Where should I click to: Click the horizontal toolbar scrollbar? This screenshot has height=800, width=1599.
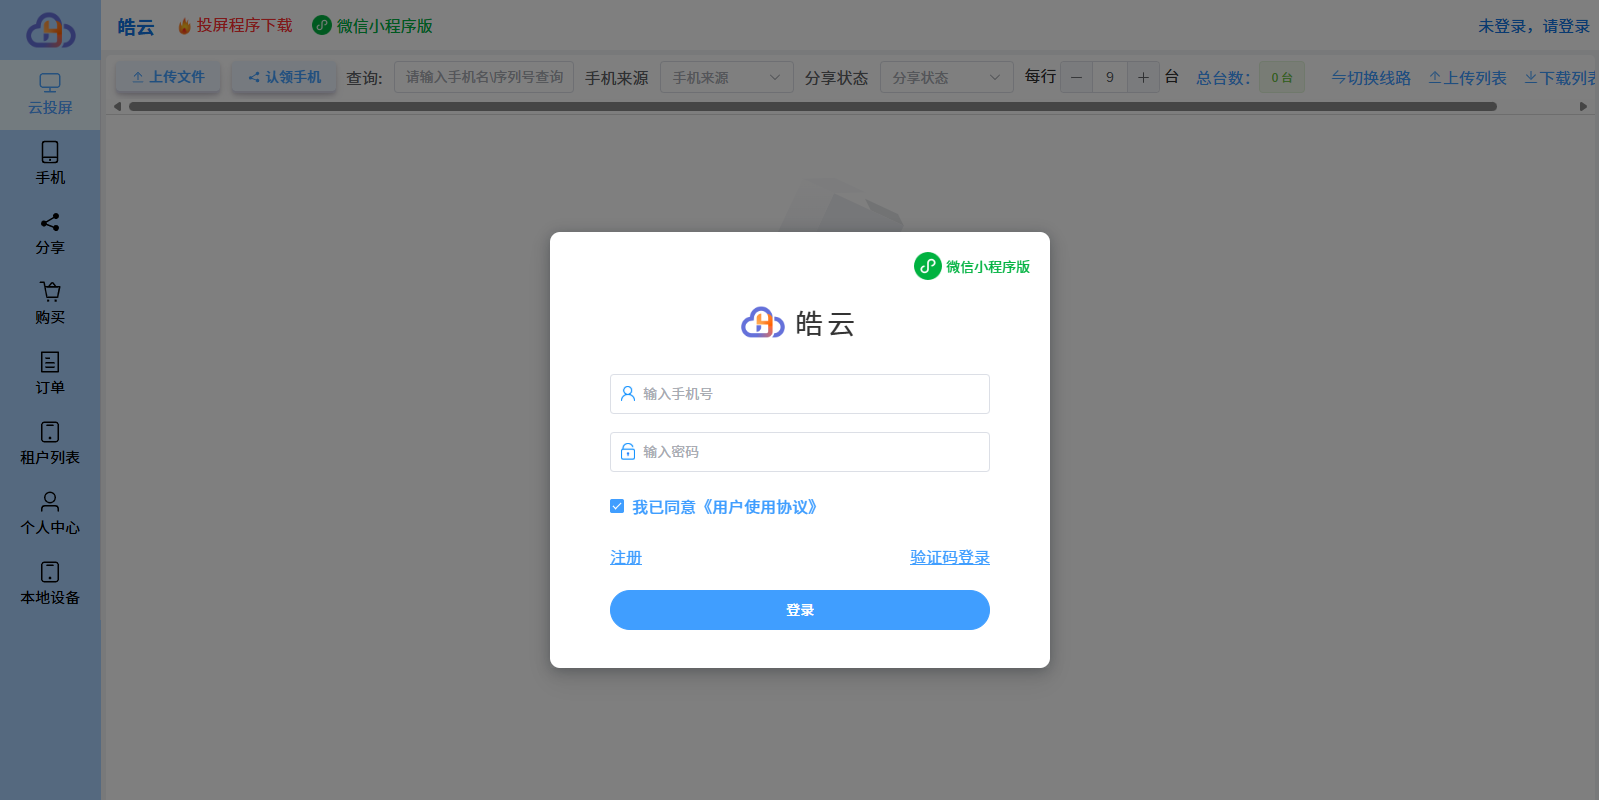tap(812, 106)
